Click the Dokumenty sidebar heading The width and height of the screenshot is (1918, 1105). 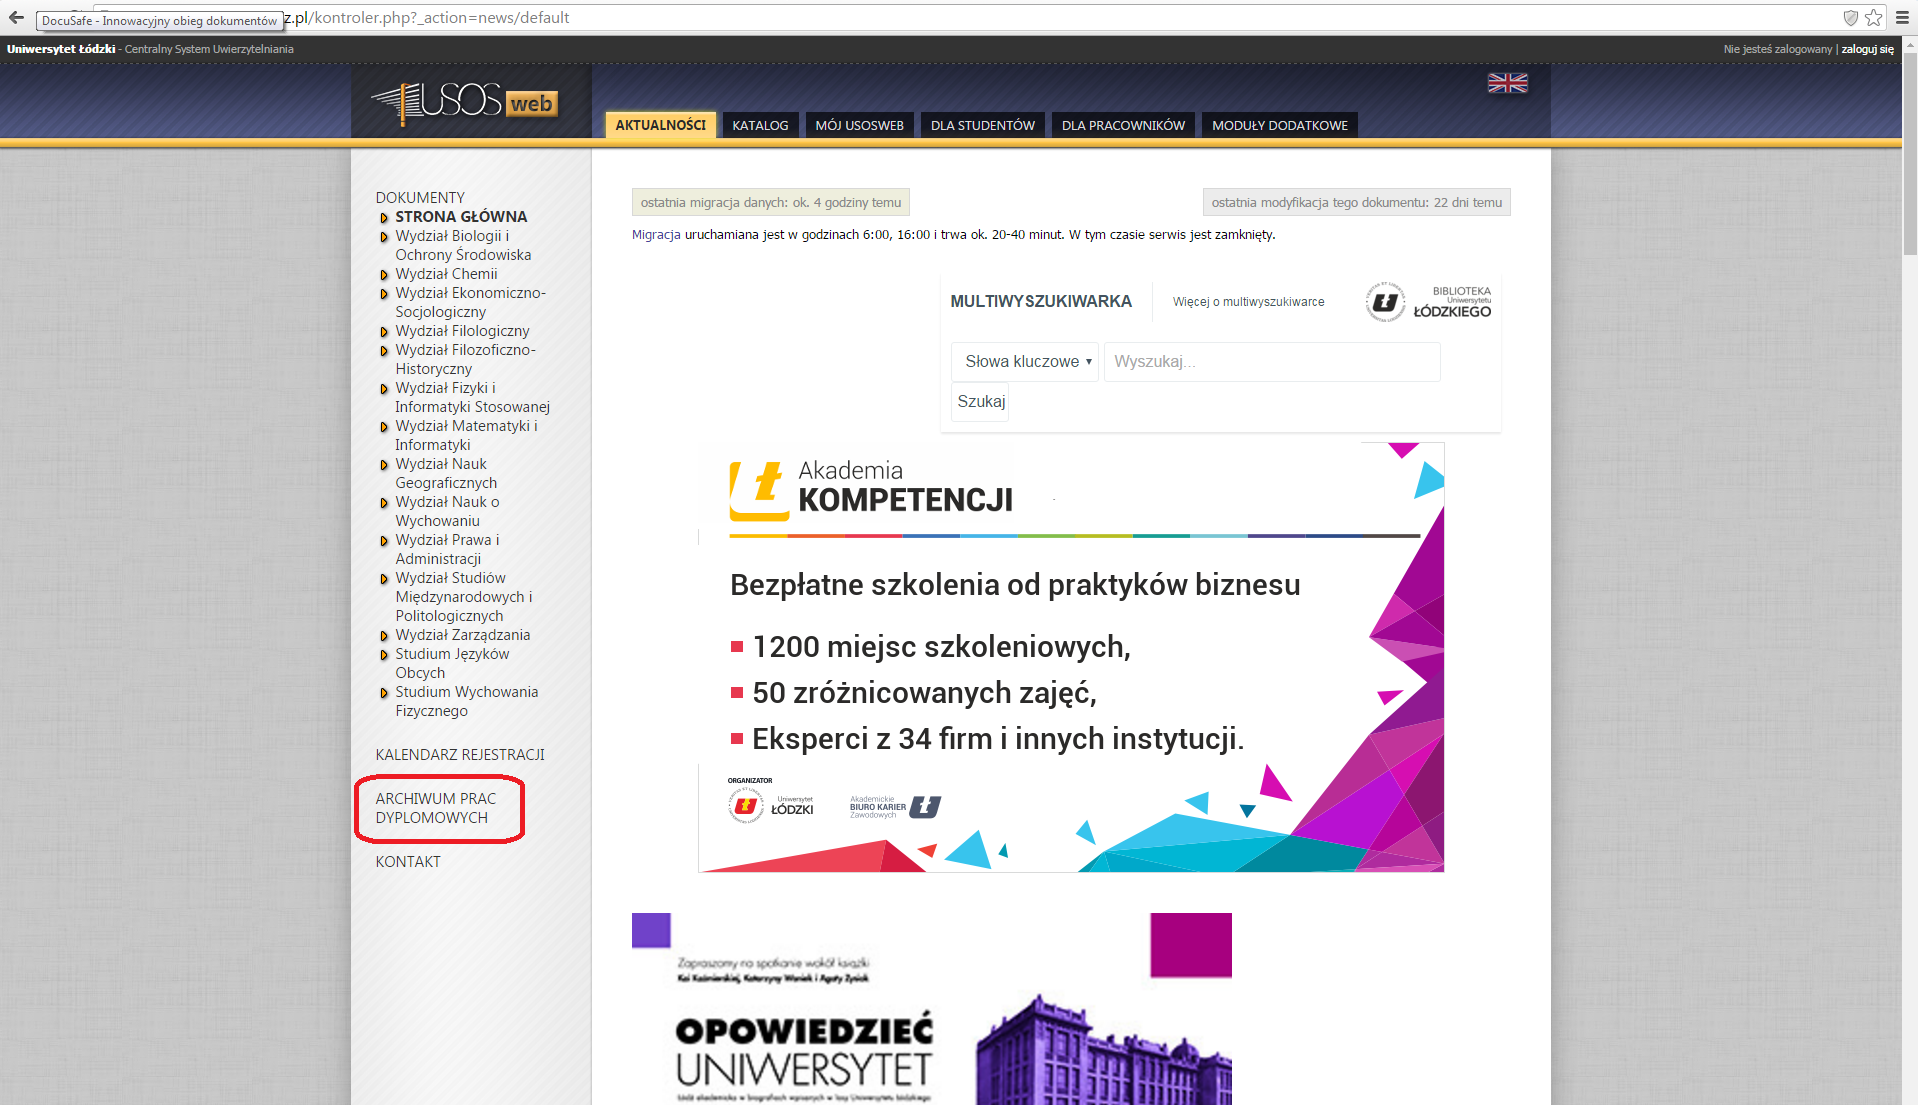pos(420,198)
